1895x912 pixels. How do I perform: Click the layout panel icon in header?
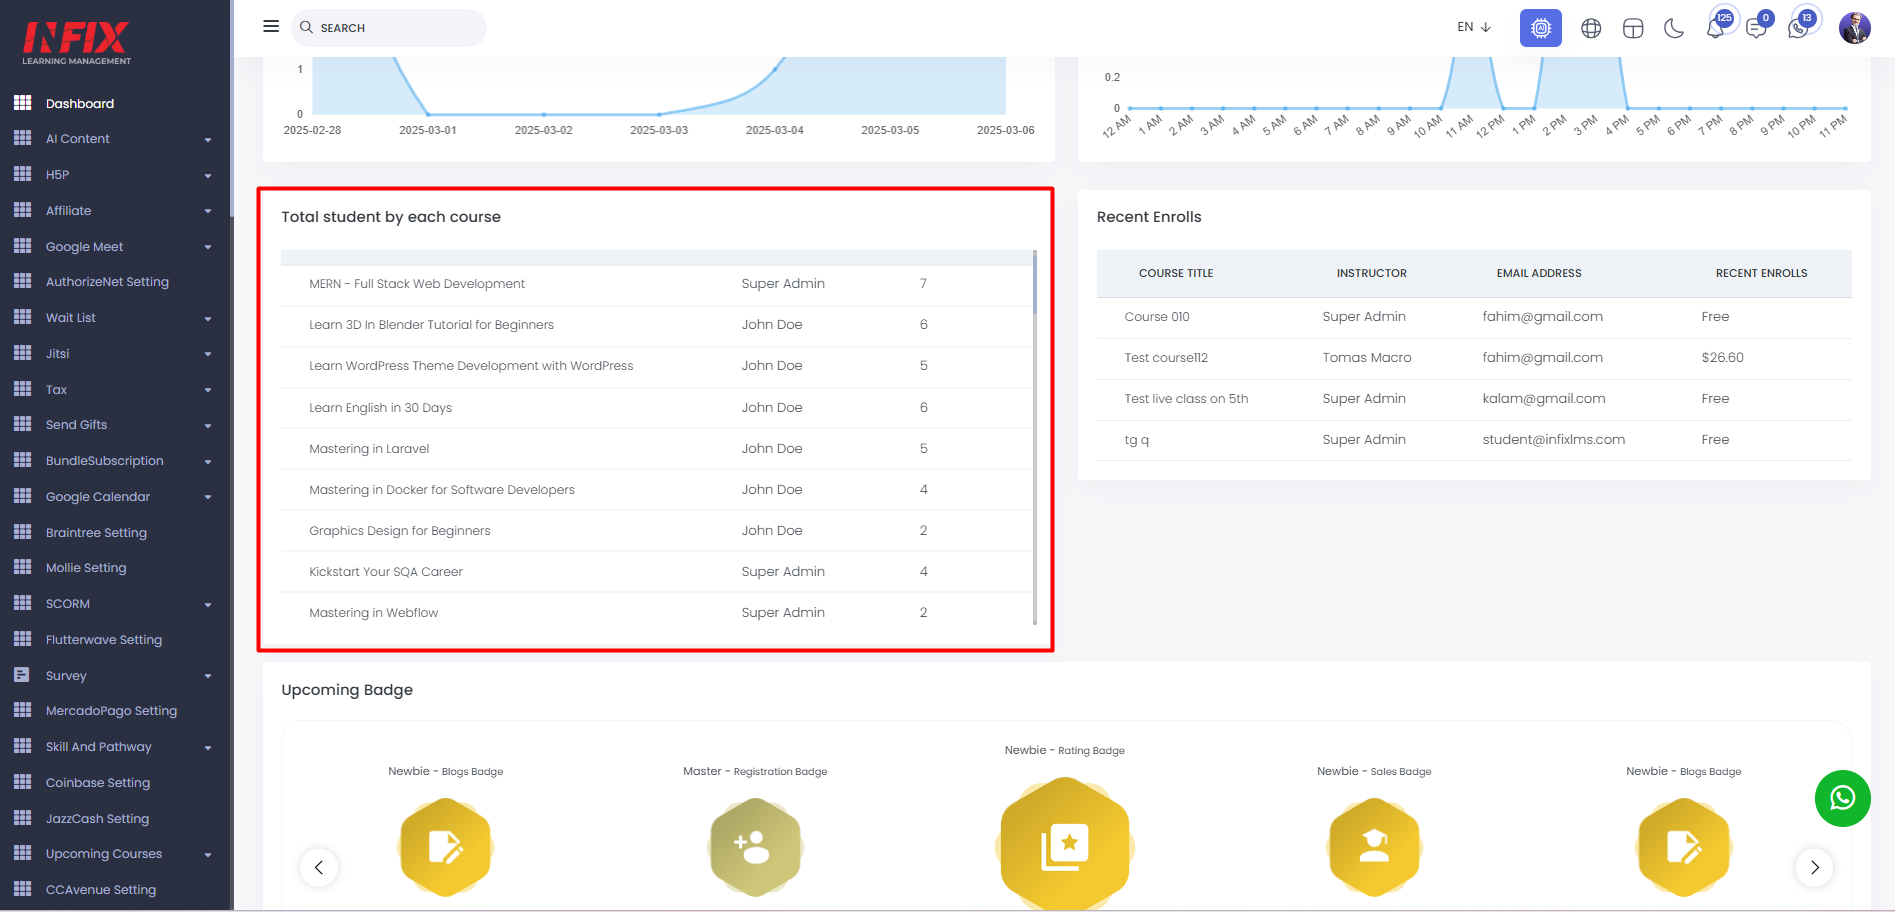coord(1633,28)
